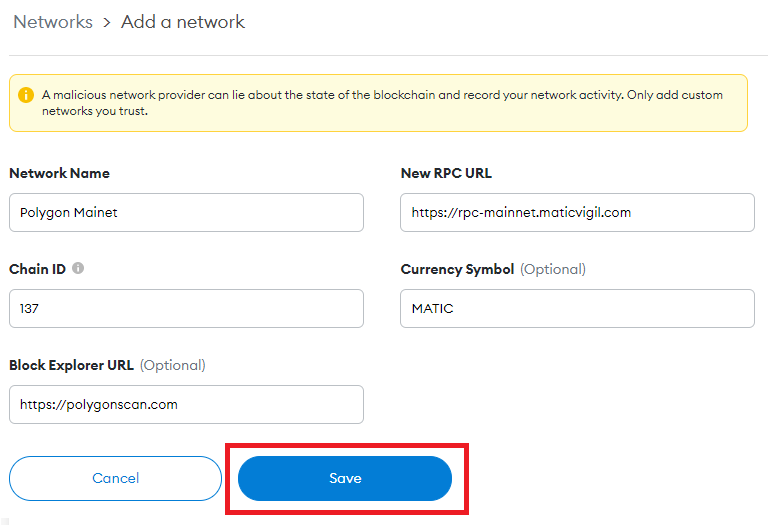Click the Optional text beside Currency Symbol

553,269
